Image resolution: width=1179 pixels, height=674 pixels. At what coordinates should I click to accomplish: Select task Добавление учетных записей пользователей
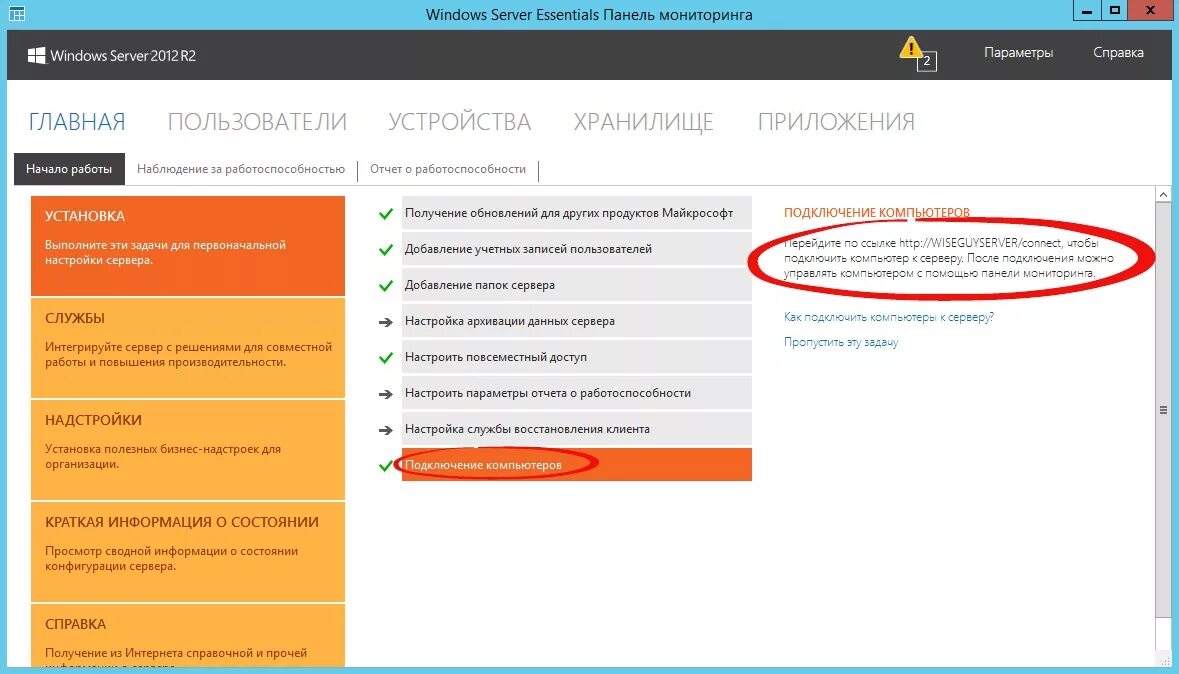pyautogui.click(x=577, y=249)
